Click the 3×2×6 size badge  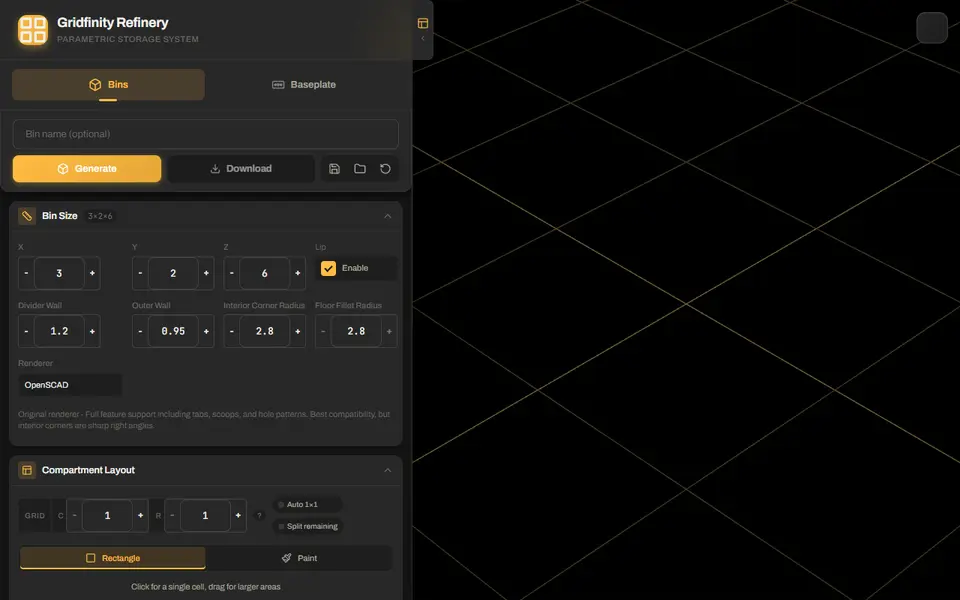point(100,216)
